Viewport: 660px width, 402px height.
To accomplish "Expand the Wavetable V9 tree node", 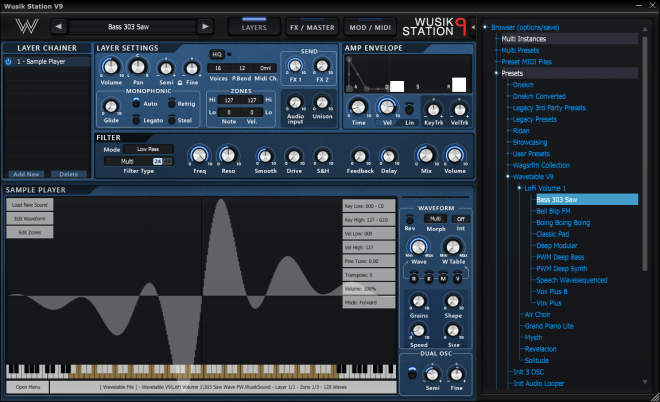I will click(508, 177).
